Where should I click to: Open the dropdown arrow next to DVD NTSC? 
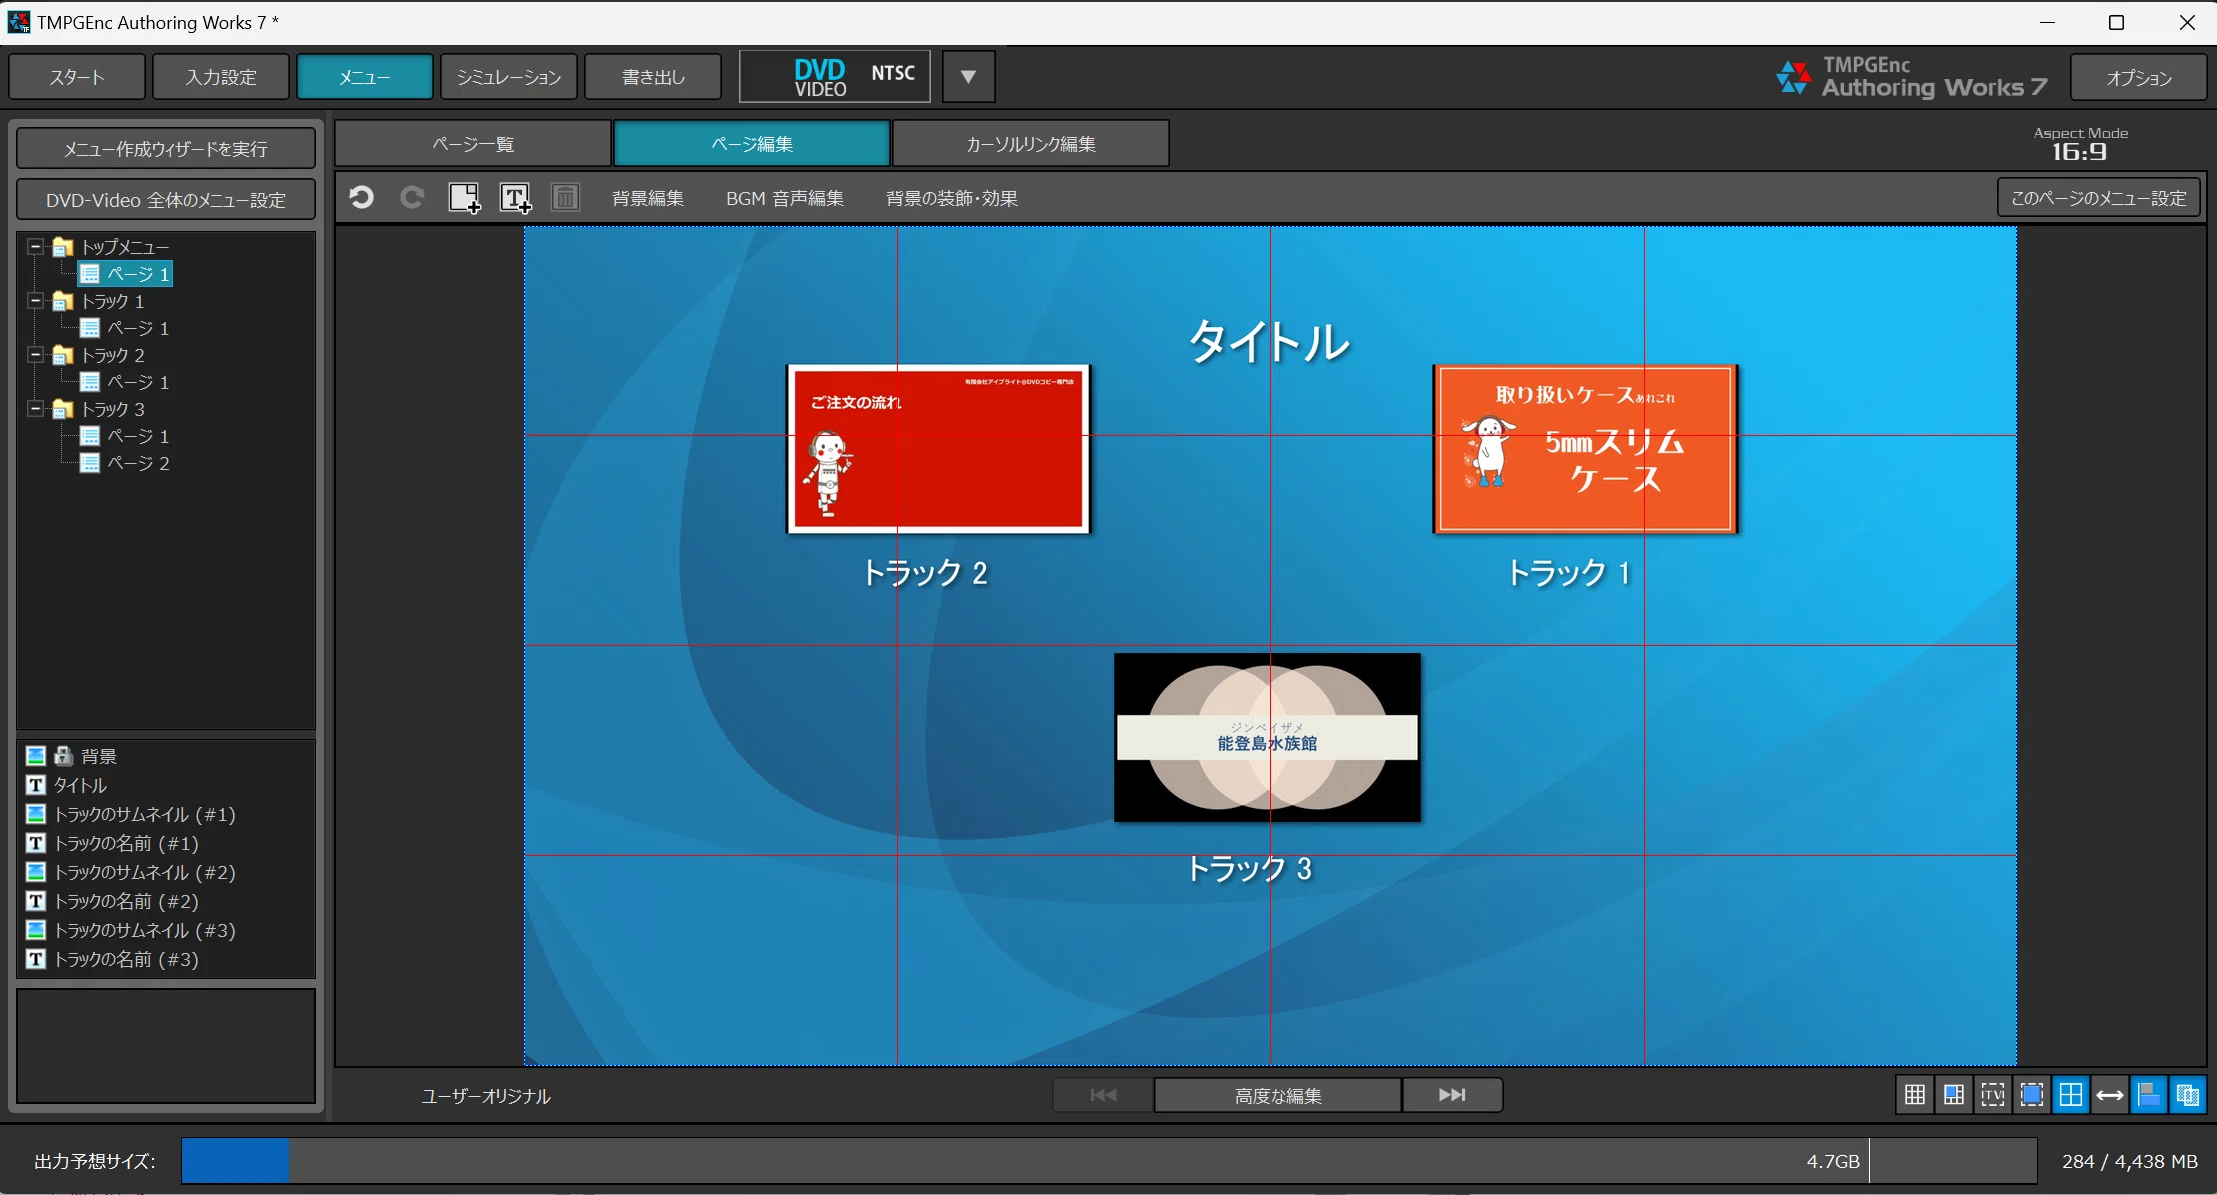(x=968, y=76)
